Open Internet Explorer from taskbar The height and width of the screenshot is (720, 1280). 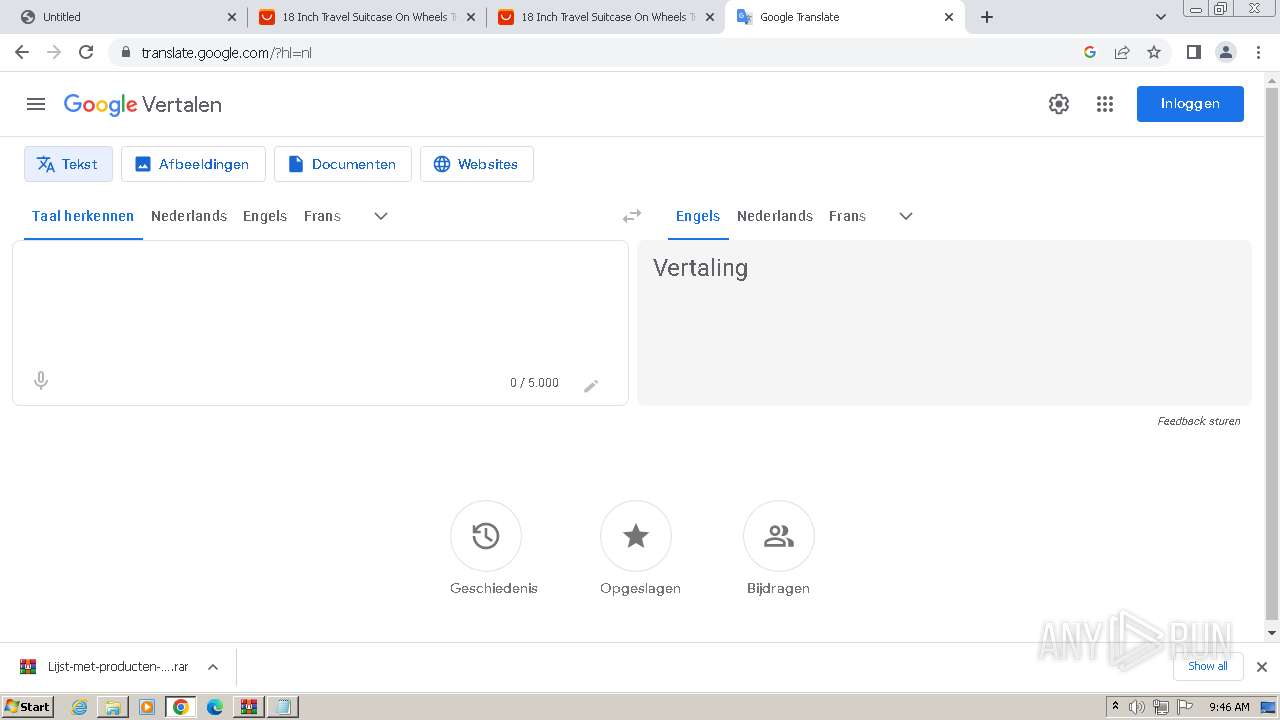coord(79,707)
